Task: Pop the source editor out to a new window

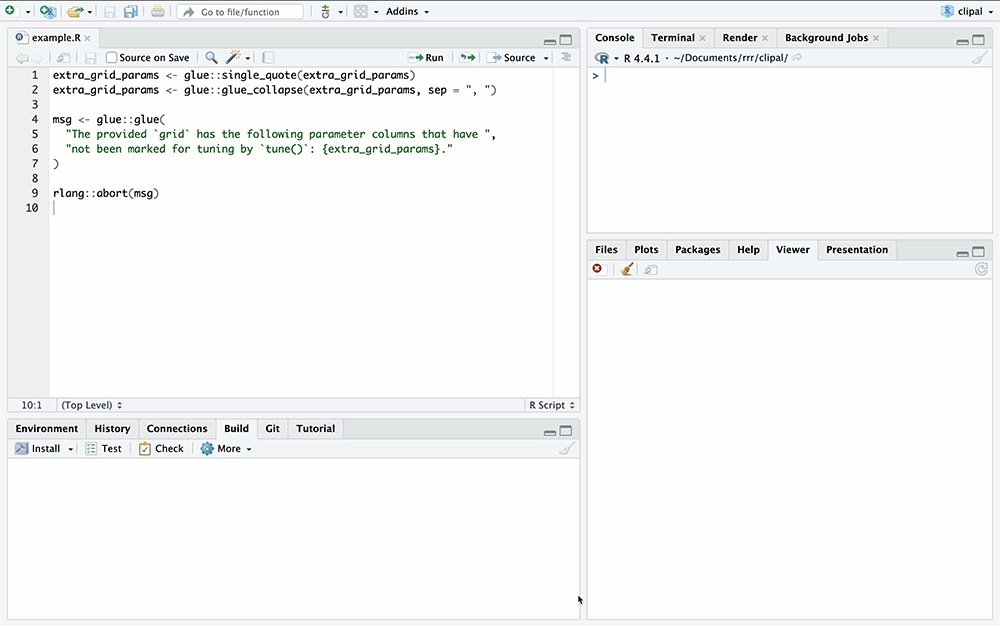Action: (x=62, y=57)
